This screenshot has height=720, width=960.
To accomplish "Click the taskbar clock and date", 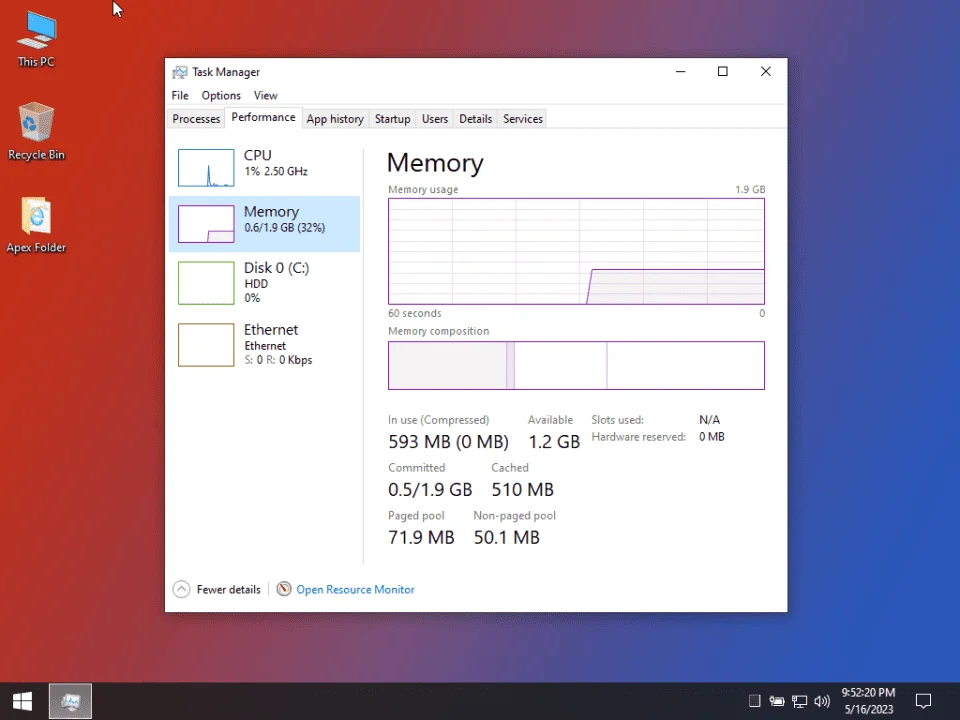I will pos(868,701).
